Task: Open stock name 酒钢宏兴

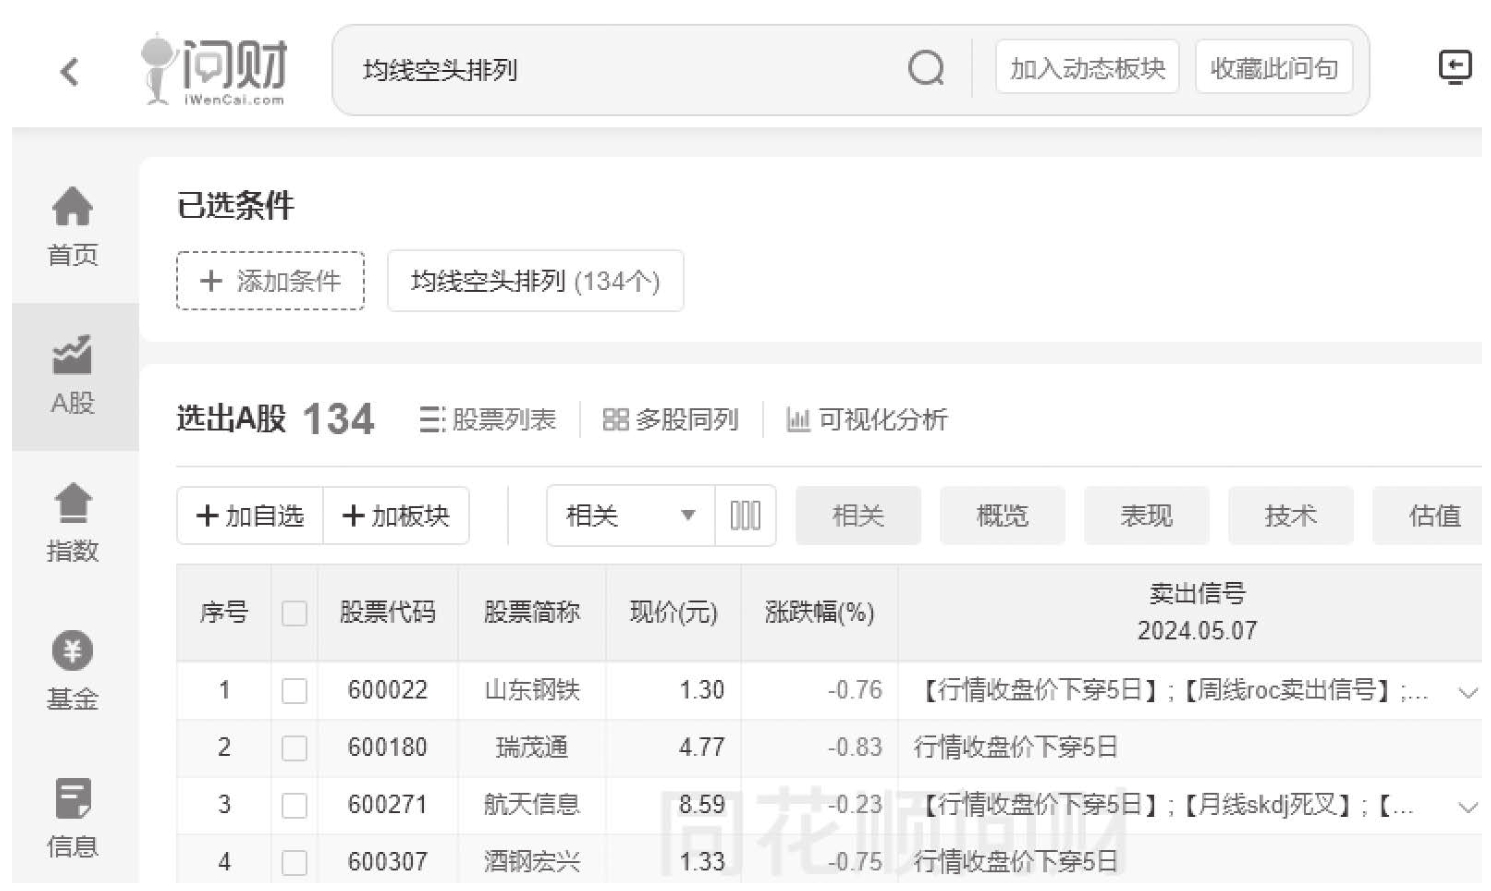Action: [x=531, y=861]
